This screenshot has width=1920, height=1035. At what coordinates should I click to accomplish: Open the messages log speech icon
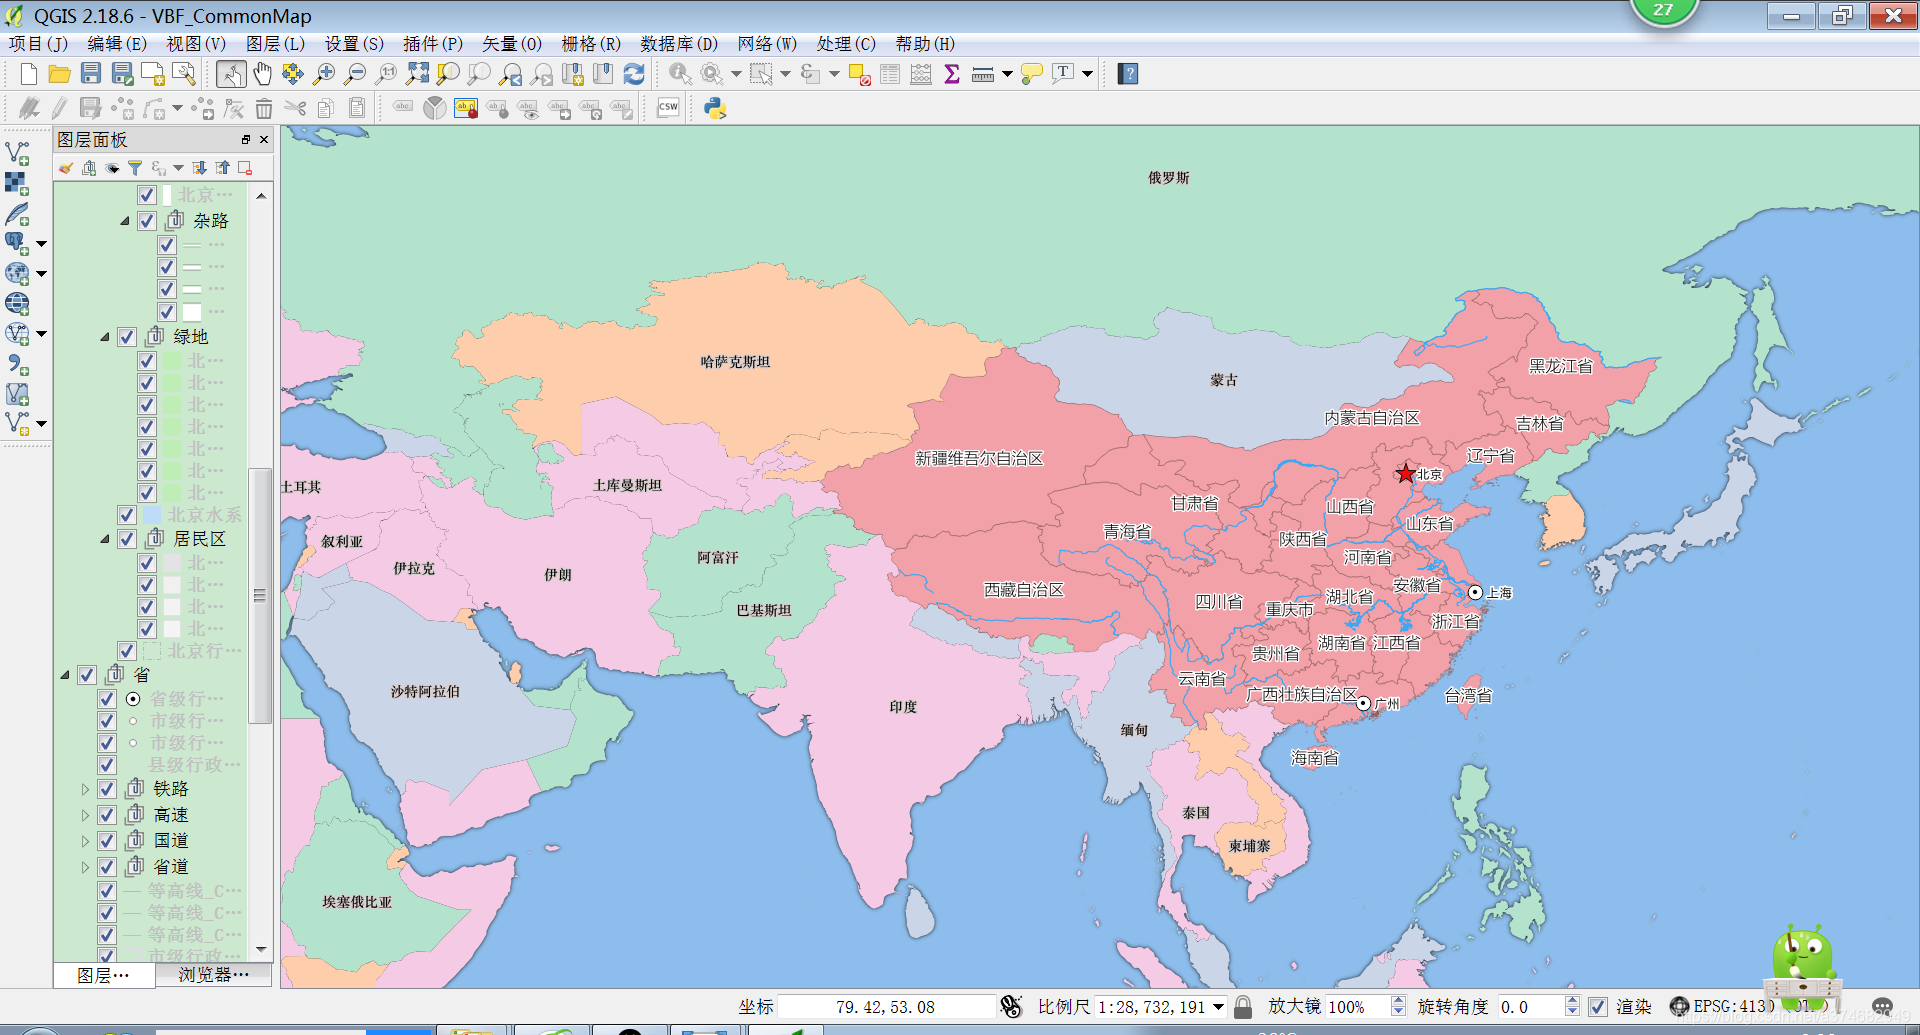click(1882, 1007)
